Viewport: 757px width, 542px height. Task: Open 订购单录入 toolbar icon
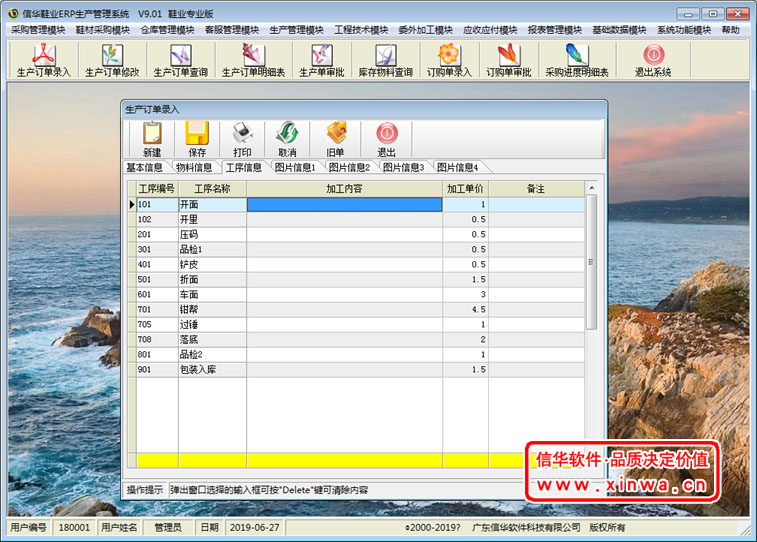(x=449, y=60)
